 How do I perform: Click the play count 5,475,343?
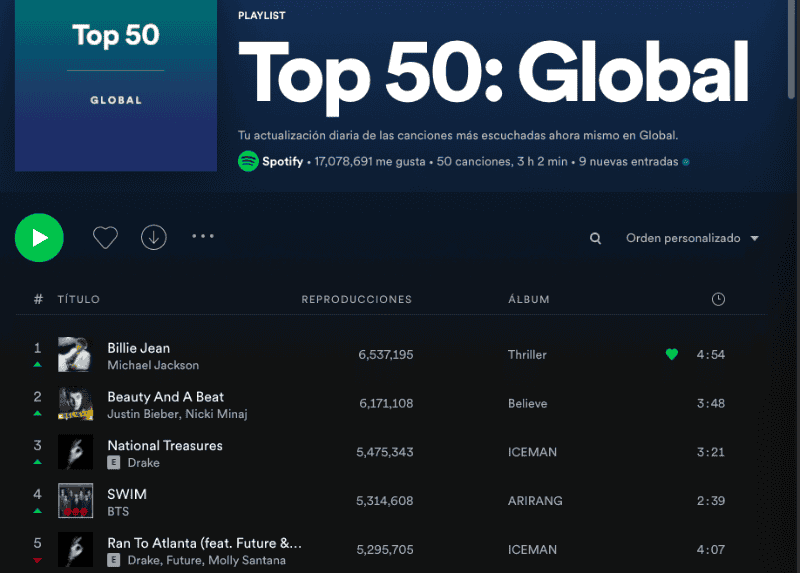385,452
